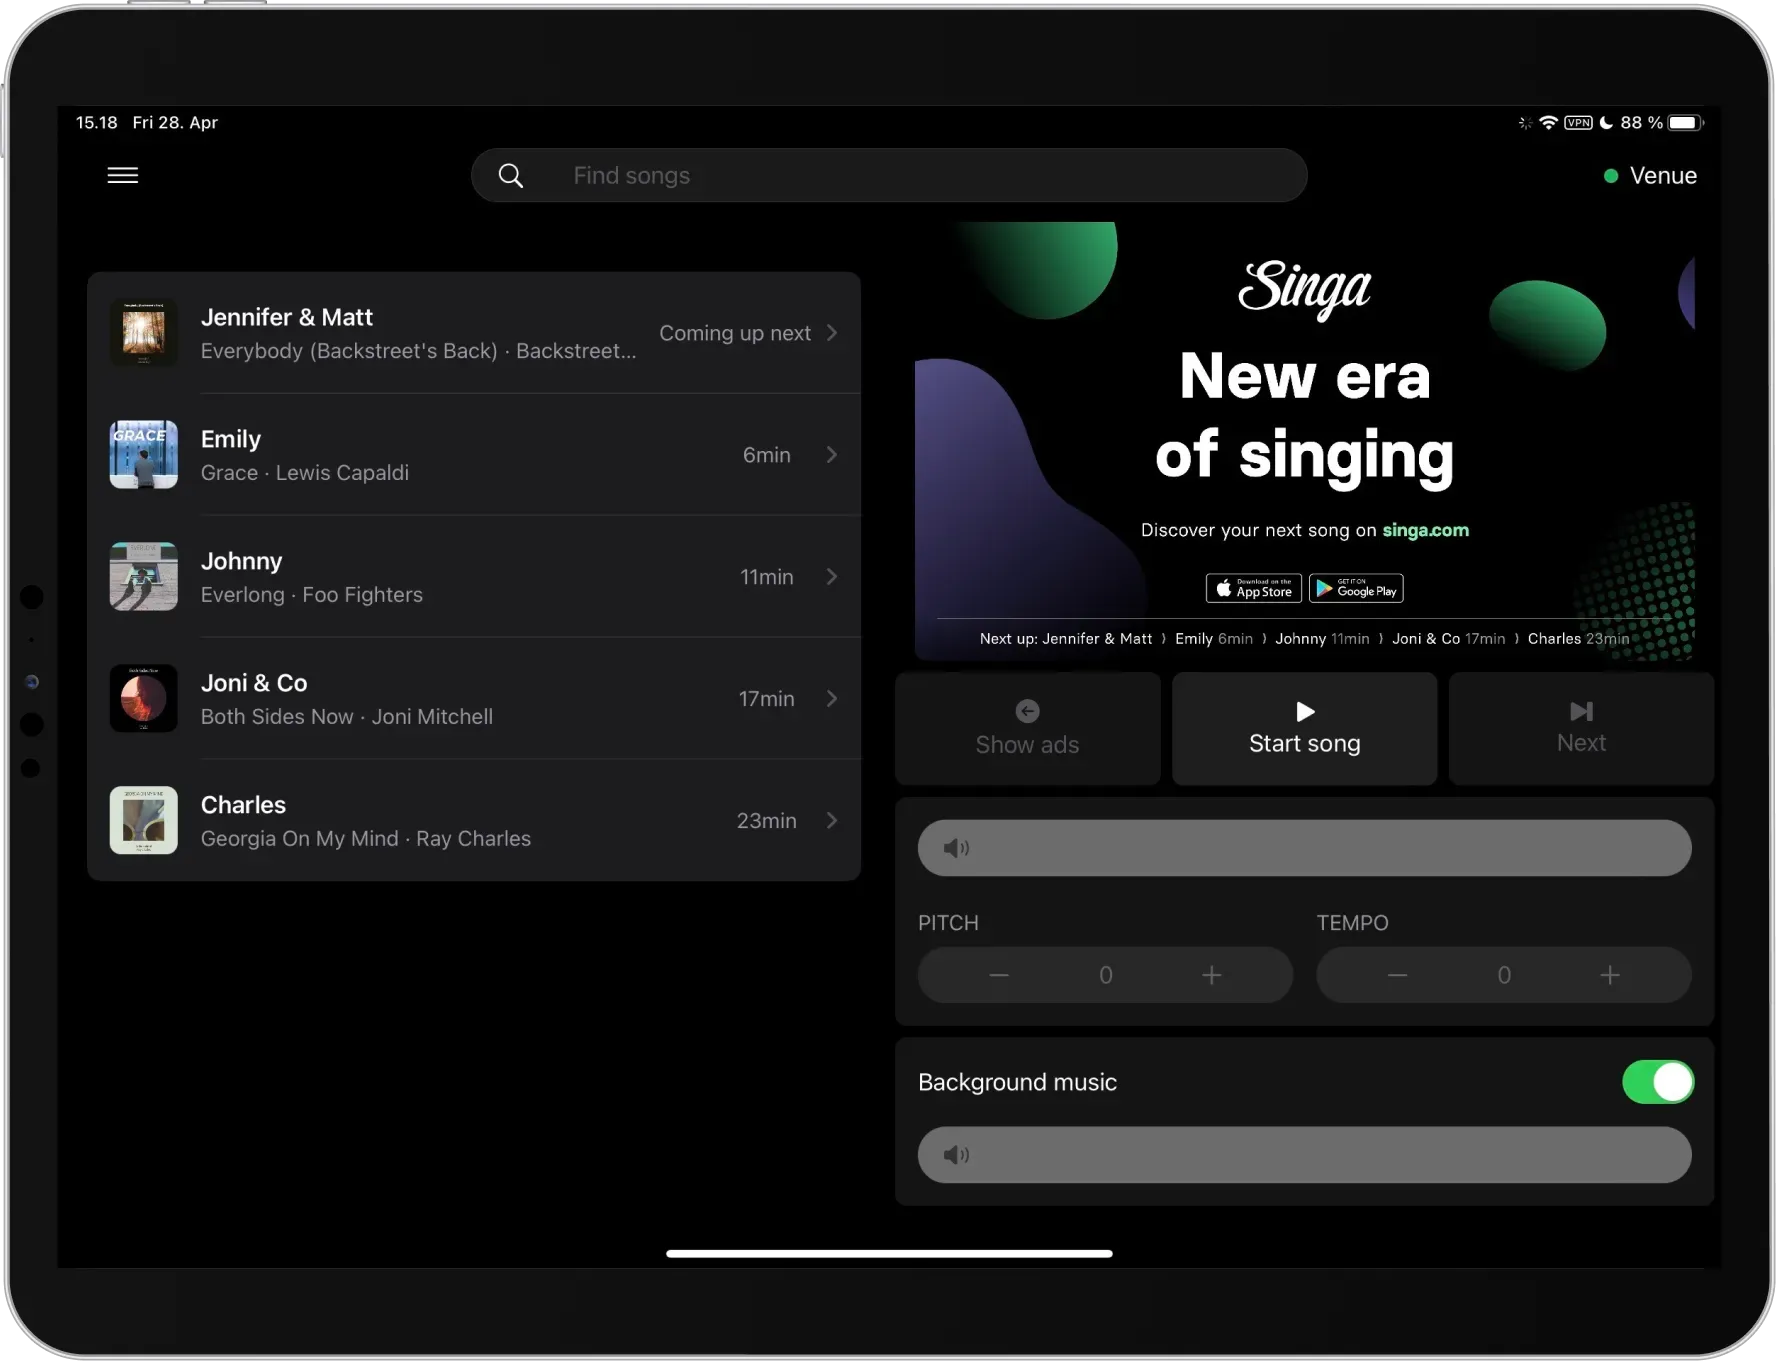
Task: Focus the Find songs search field
Action: click(889, 176)
